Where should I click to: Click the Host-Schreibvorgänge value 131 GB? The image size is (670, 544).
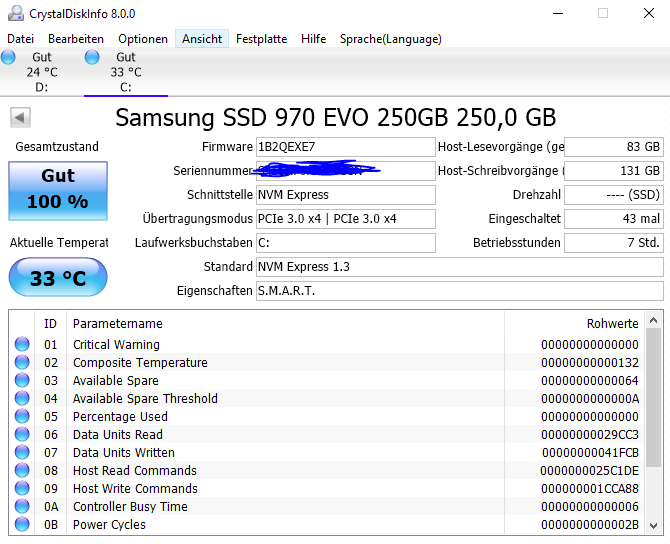point(614,171)
